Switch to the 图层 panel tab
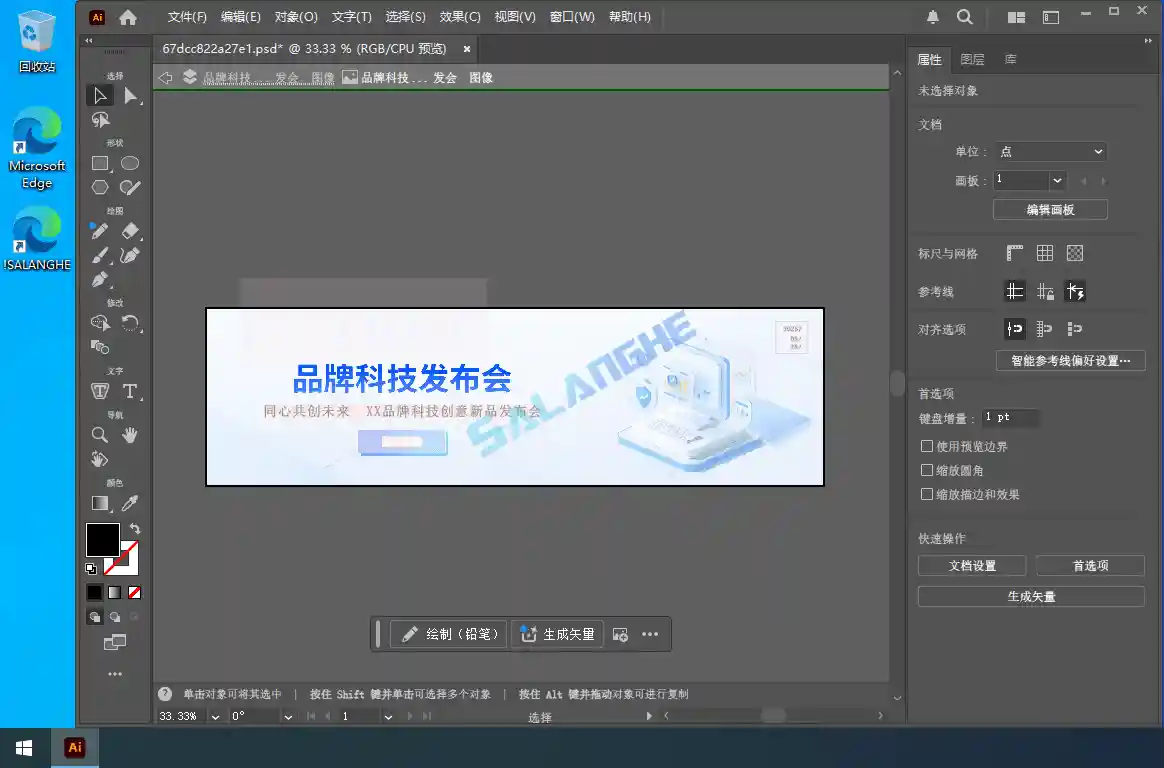The image size is (1164, 768). [971, 59]
